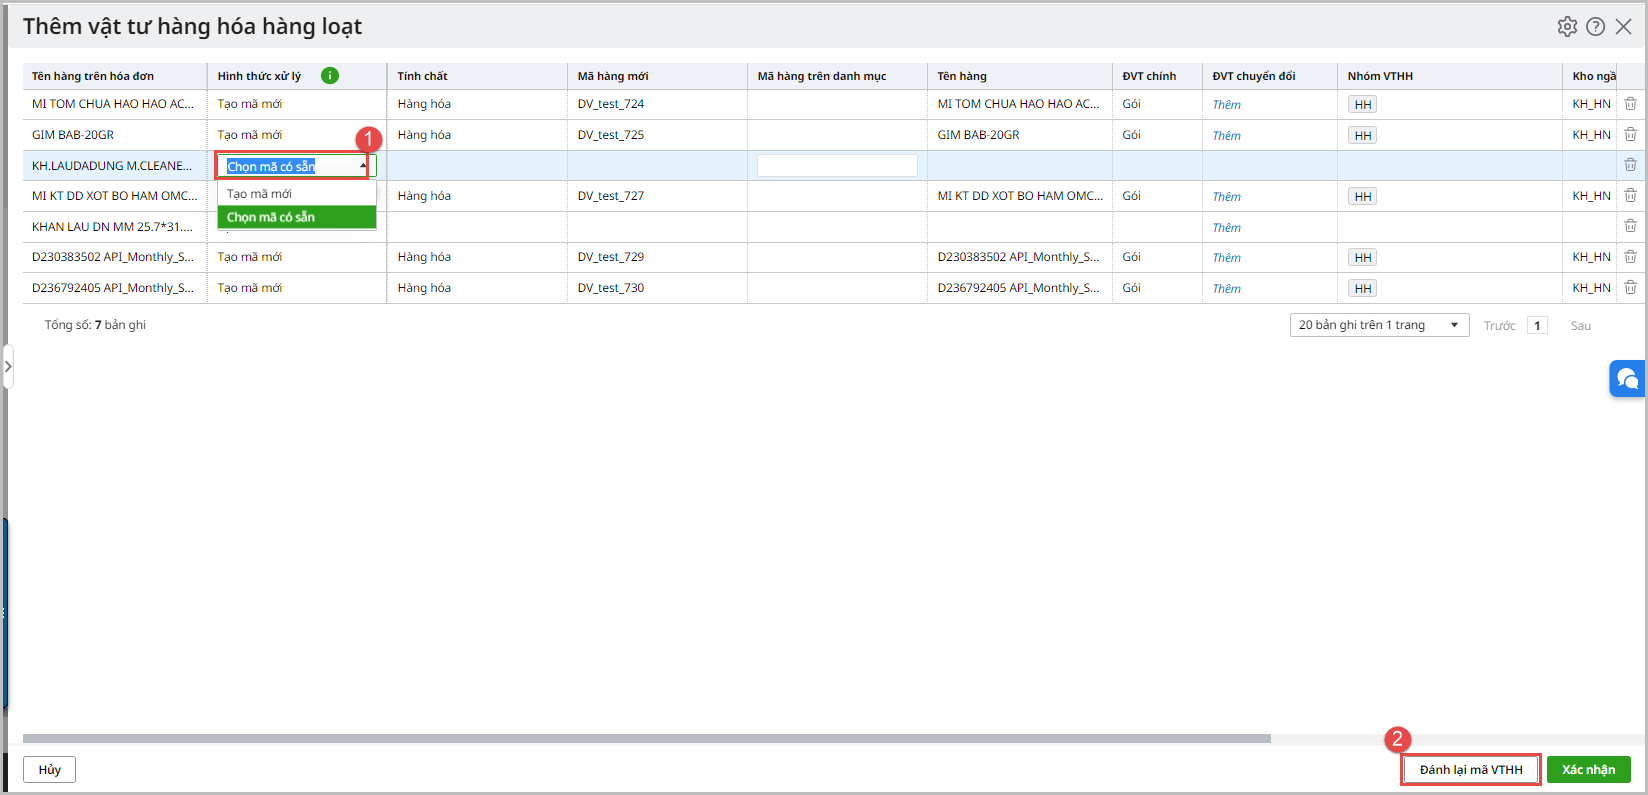This screenshot has width=1648, height=795.
Task: Expand the left side panel arrow
Action: coord(8,367)
